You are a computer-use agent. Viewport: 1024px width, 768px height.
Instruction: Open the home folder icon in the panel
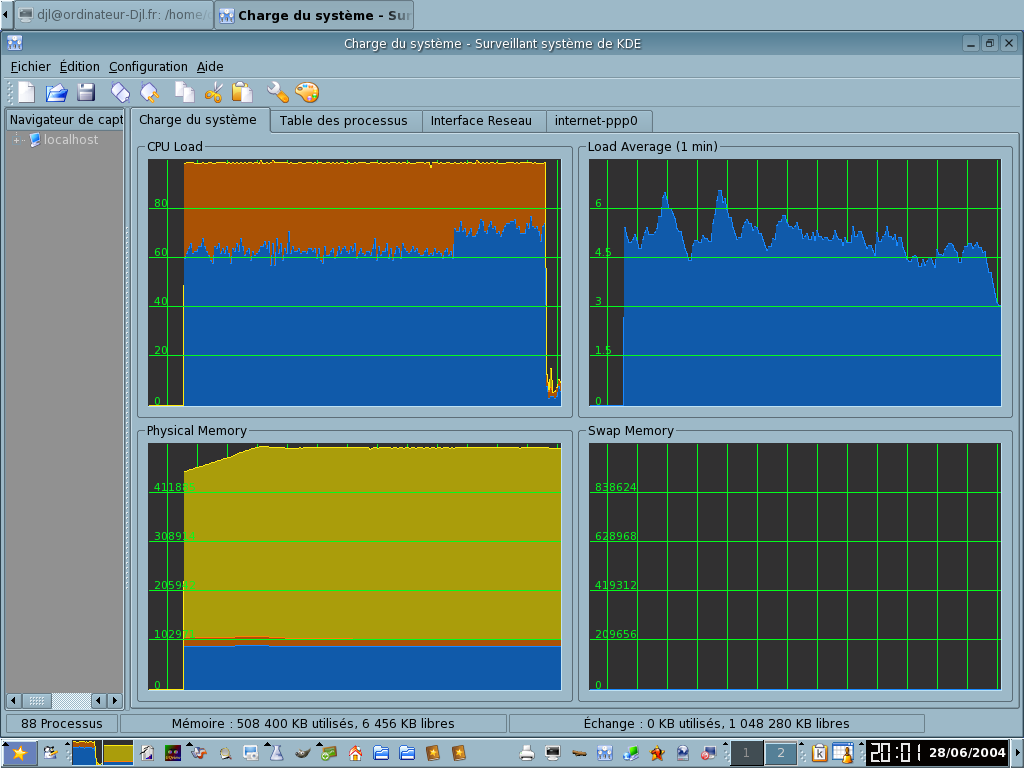tap(355, 753)
